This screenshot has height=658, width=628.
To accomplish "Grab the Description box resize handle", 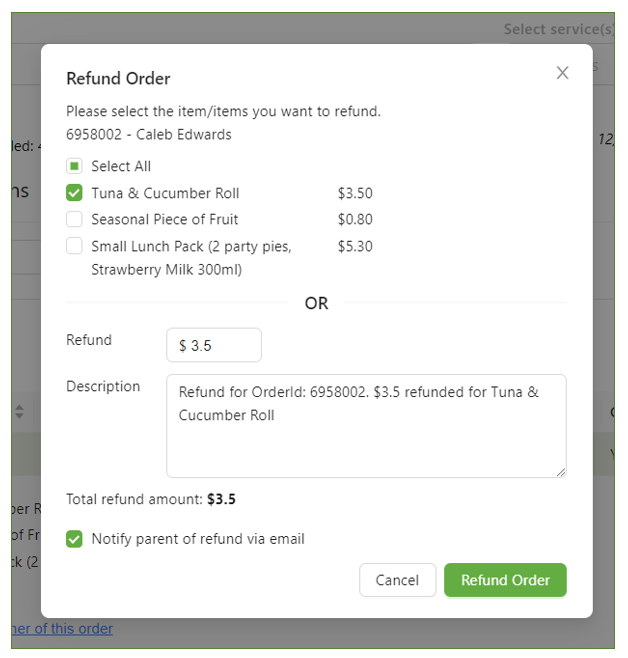I will coord(560,471).
